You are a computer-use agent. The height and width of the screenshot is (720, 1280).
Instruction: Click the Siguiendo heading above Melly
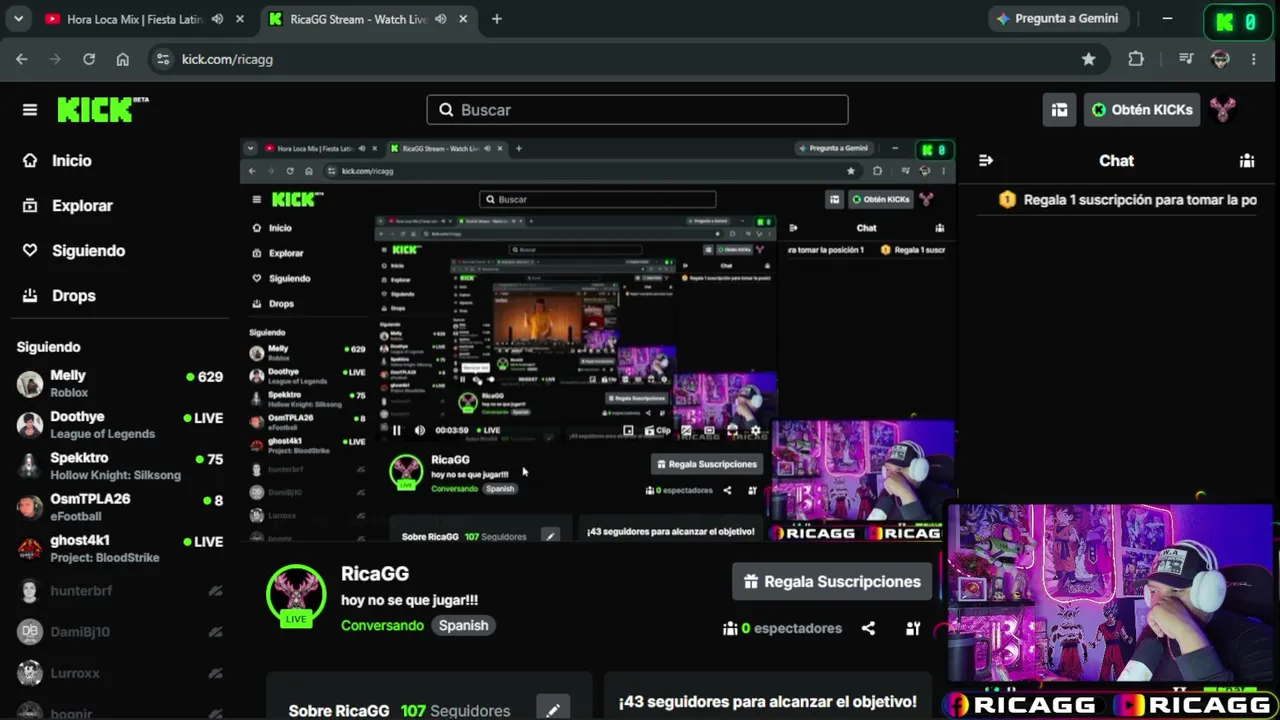tap(49, 347)
